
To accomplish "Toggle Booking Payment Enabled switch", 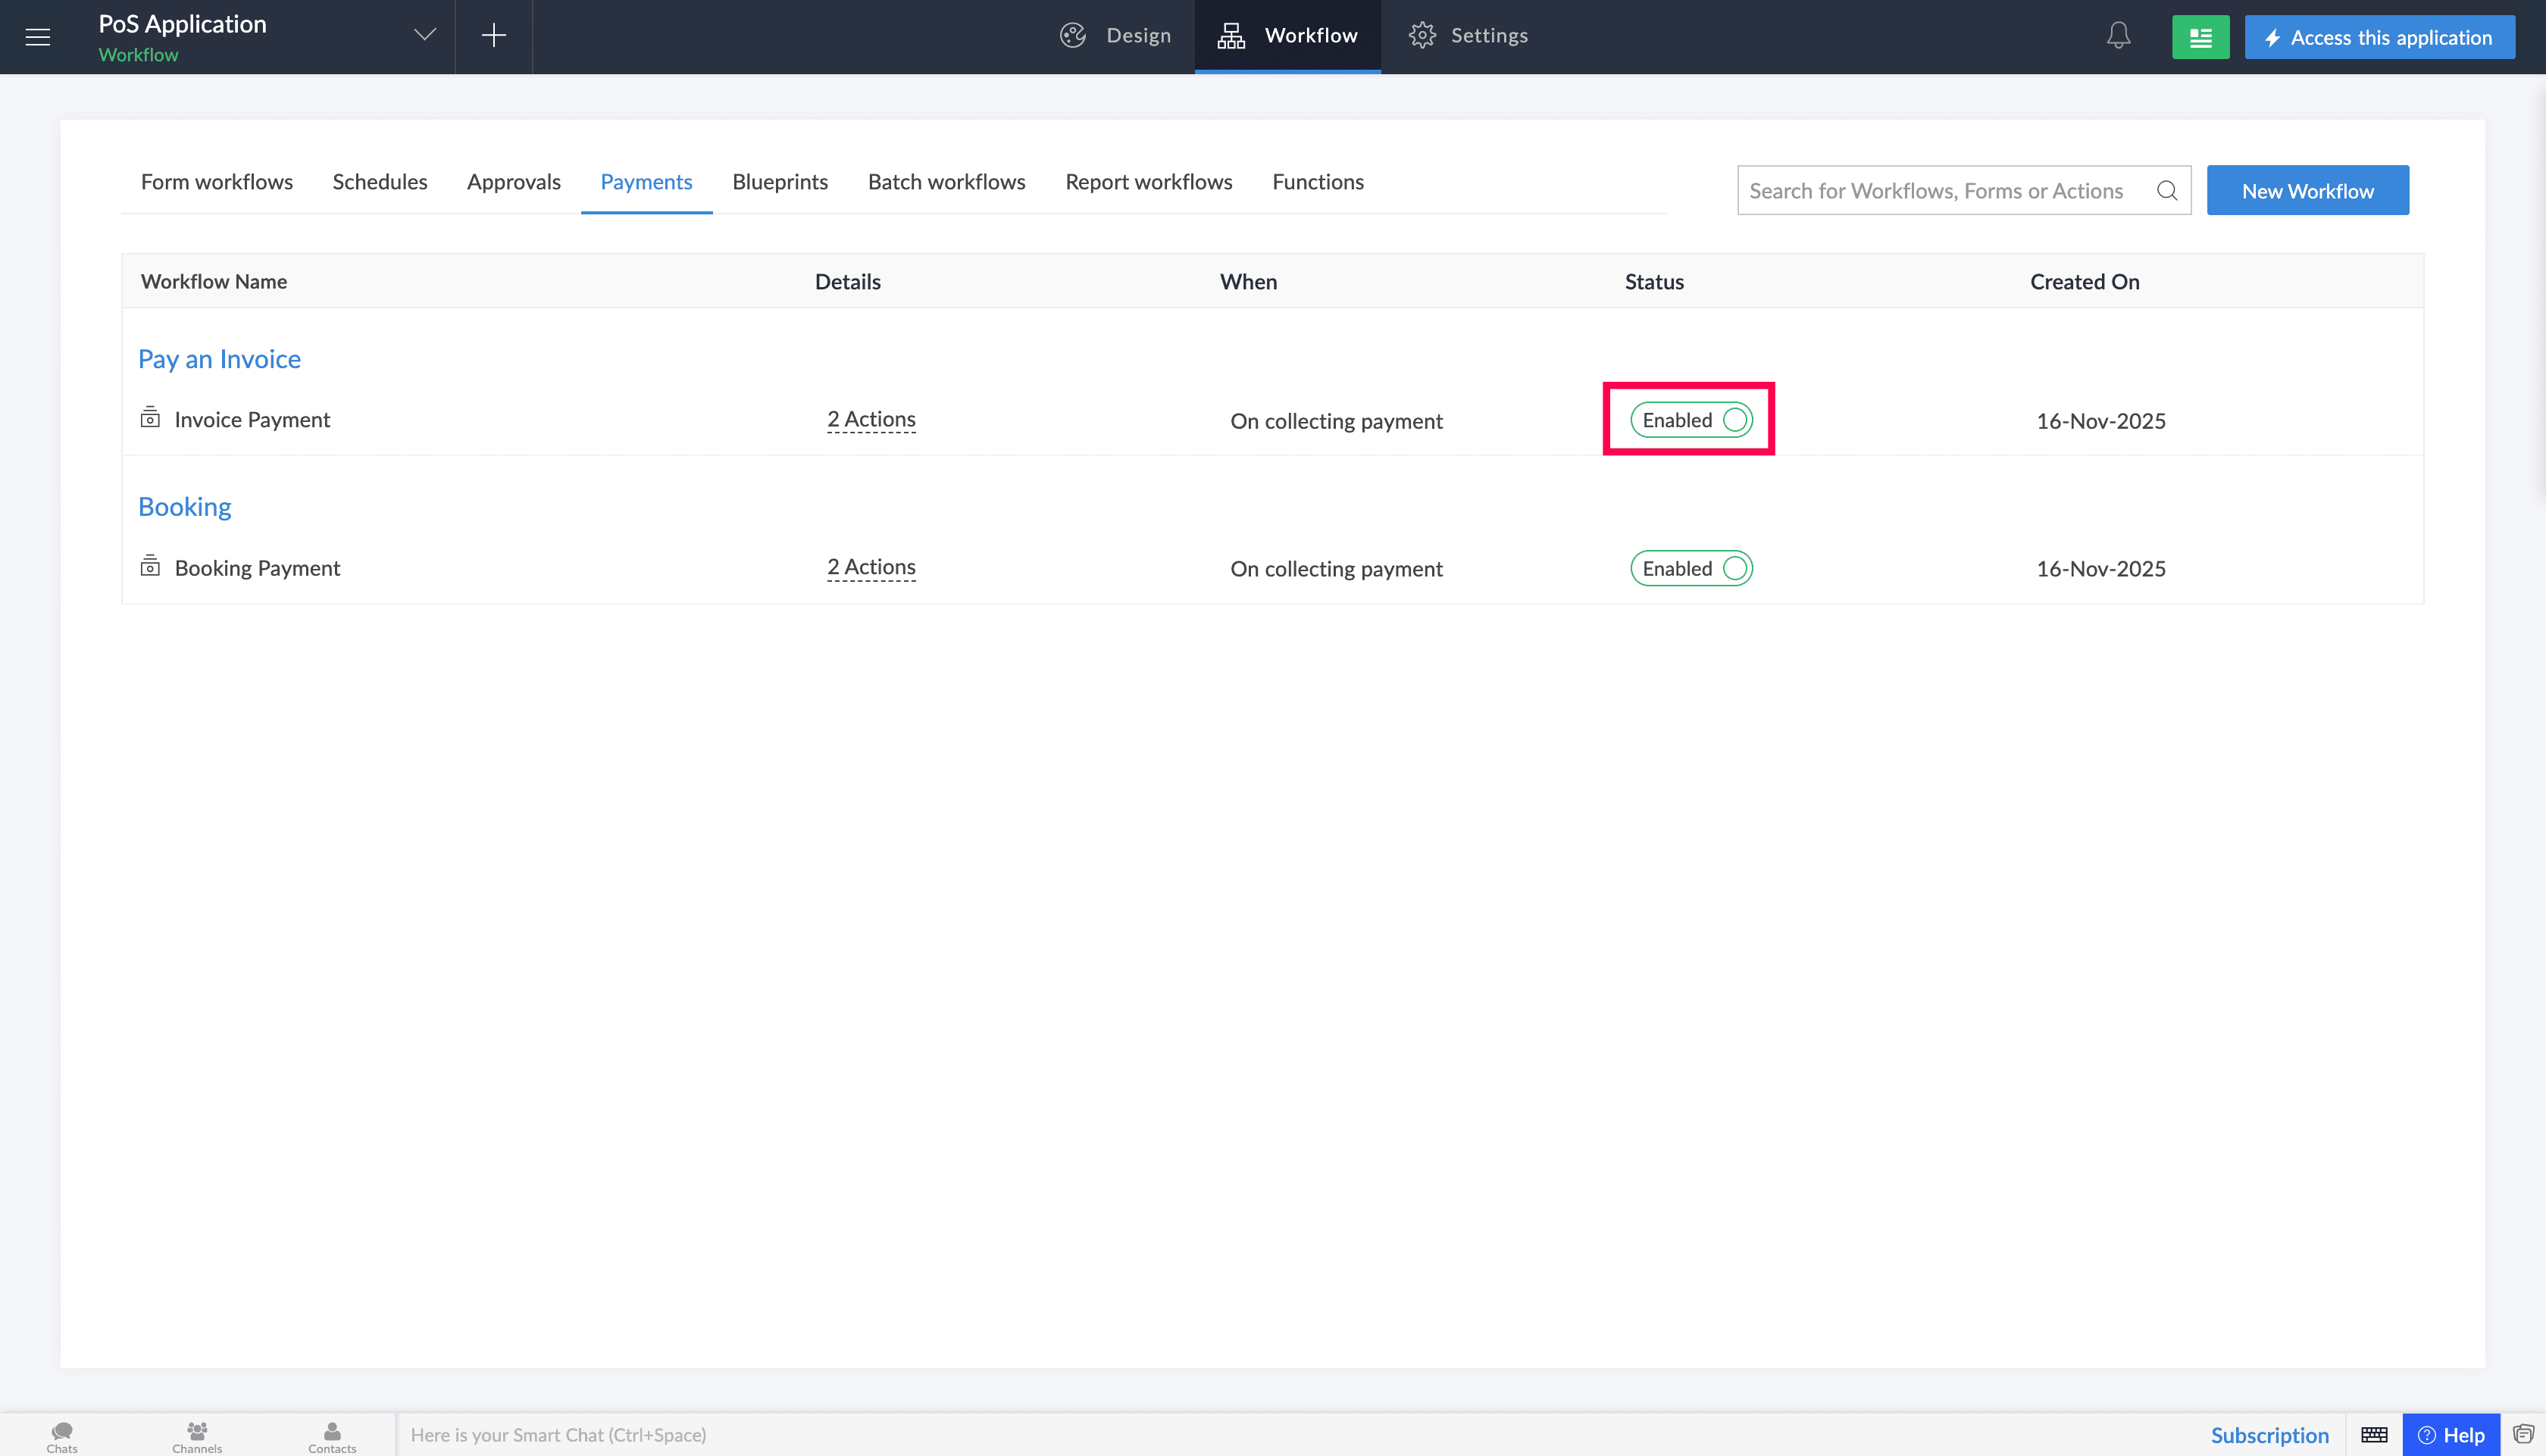I will 1691,568.
